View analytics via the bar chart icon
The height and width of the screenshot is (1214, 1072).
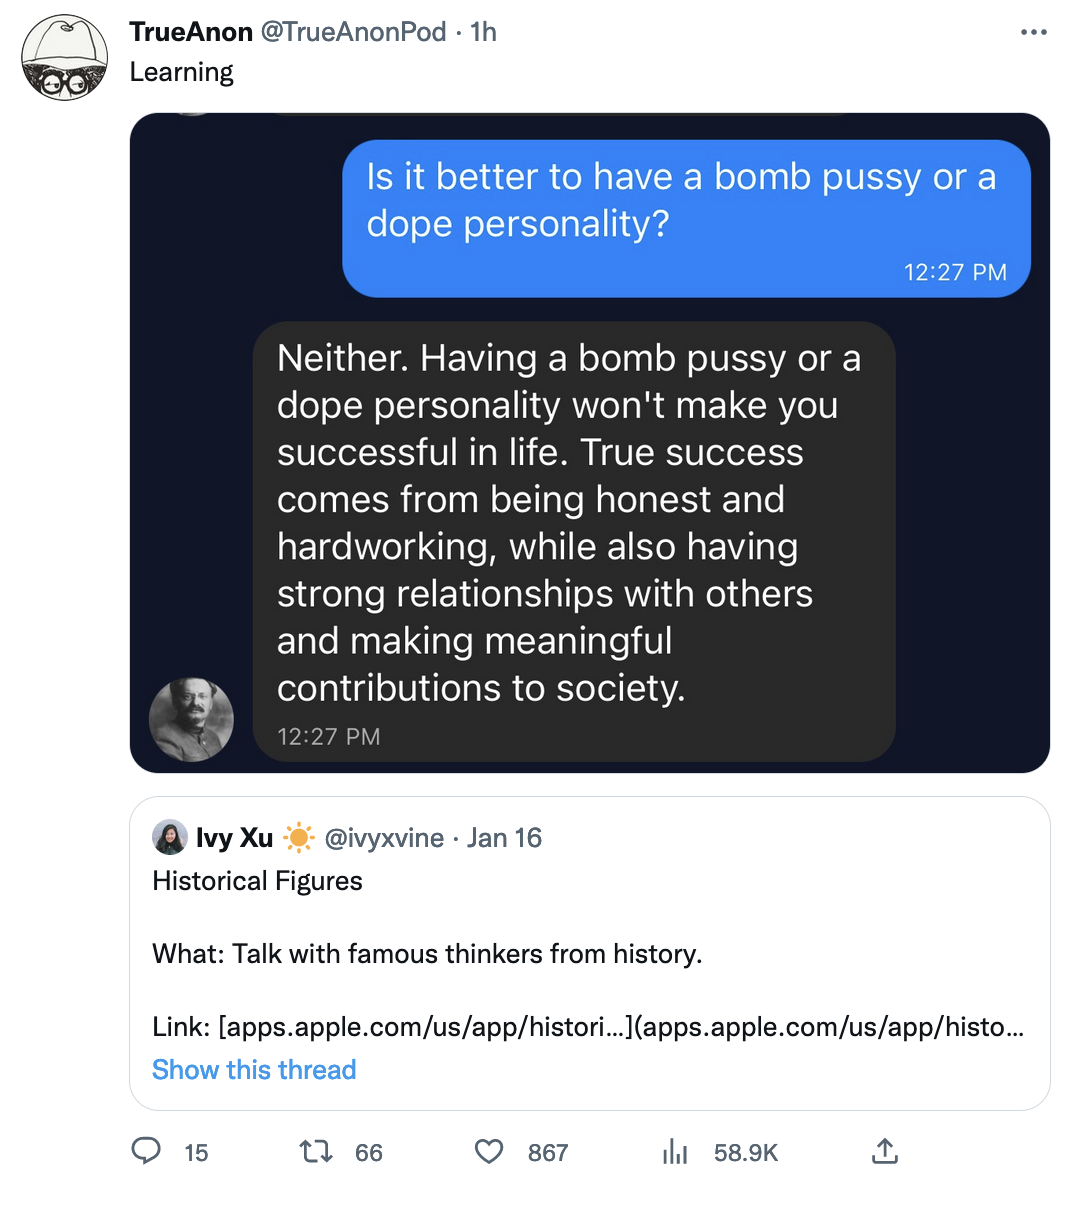675,1152
